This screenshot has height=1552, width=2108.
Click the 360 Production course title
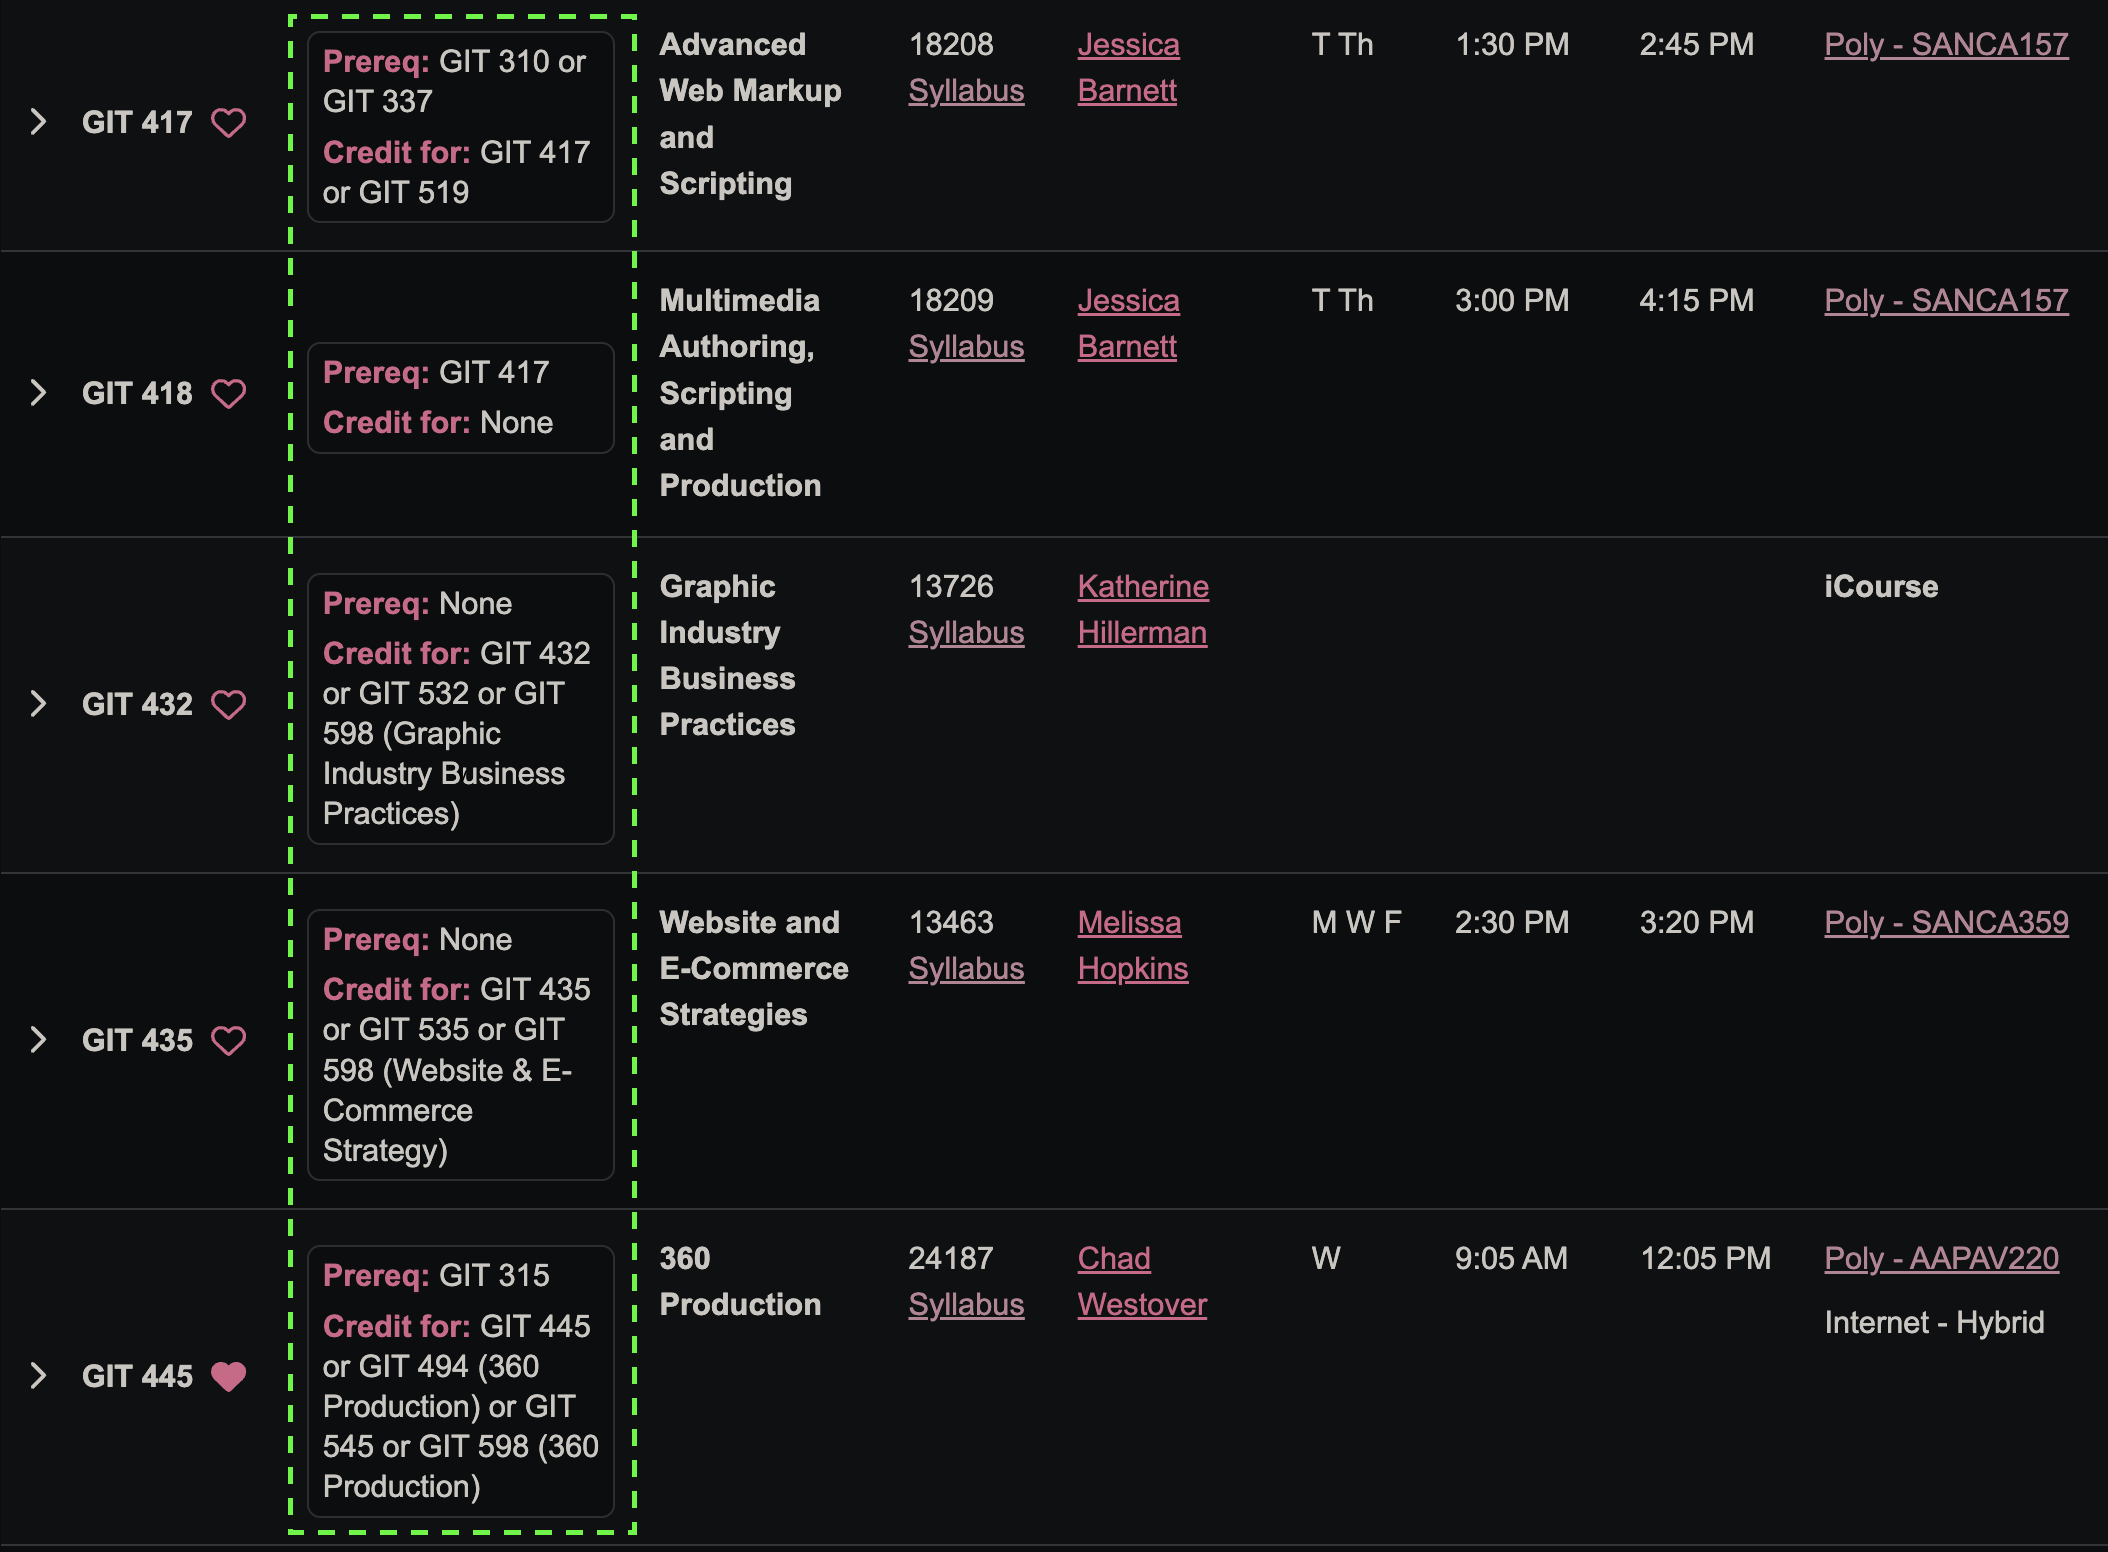tap(740, 1282)
